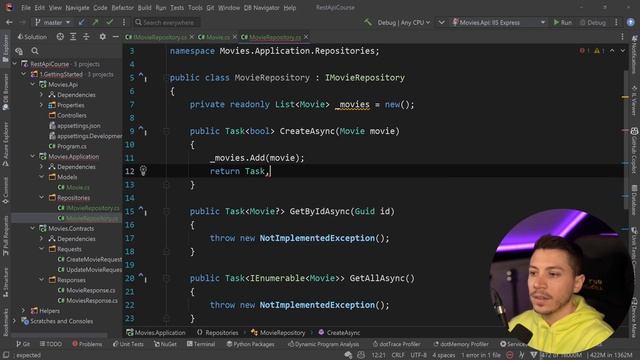The image size is (640, 360).
Task: Toggle the Structure tool window on the left sidebar
Action: pyautogui.click(x=5, y=282)
